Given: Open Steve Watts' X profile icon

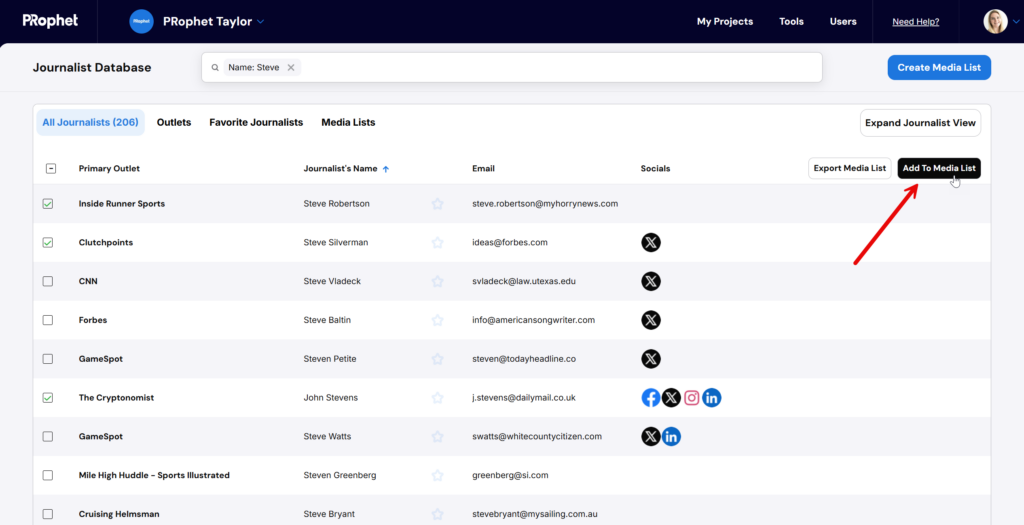Looking at the screenshot, I should coord(650,436).
